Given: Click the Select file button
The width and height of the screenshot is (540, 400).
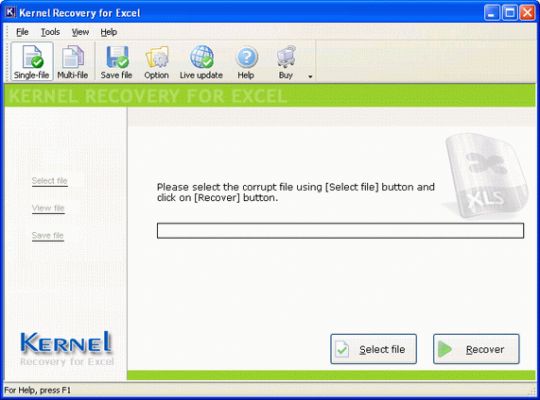Looking at the screenshot, I should point(374,349).
